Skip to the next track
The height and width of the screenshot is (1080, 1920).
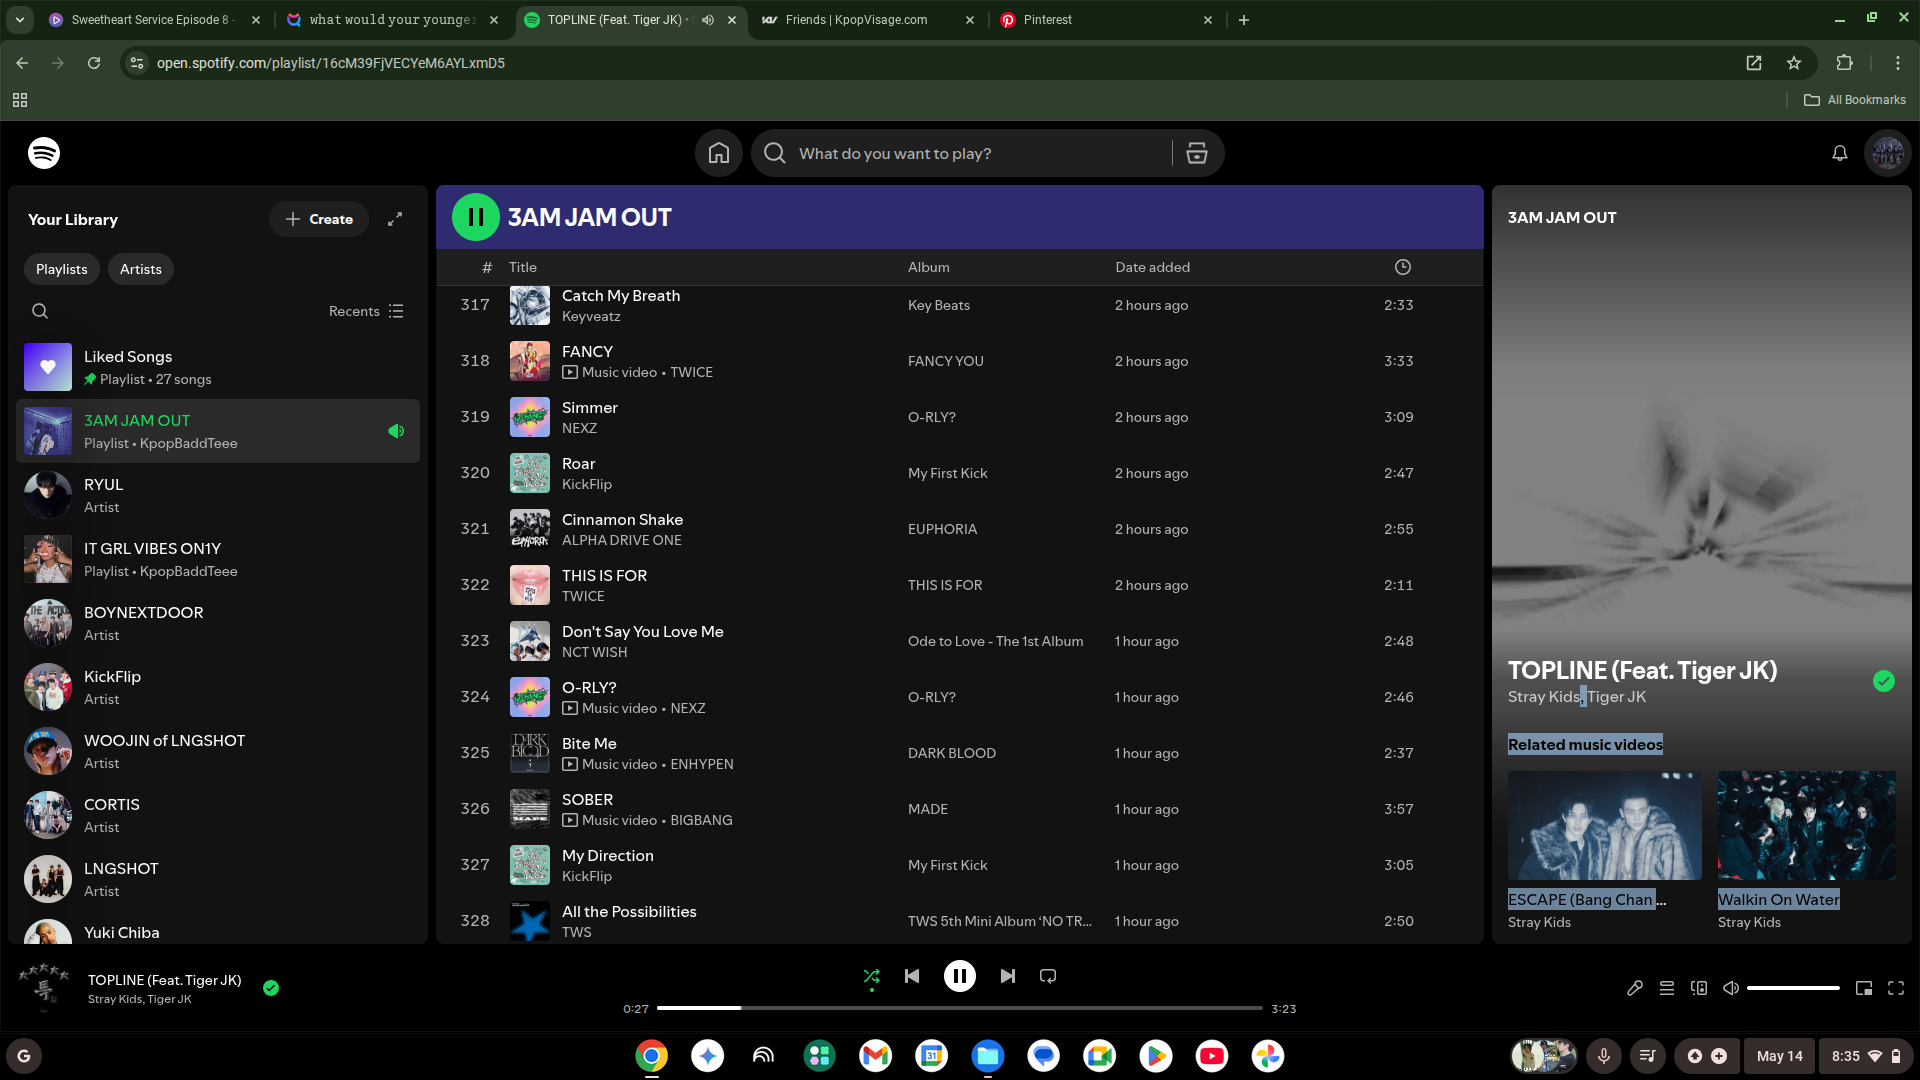click(x=1008, y=976)
